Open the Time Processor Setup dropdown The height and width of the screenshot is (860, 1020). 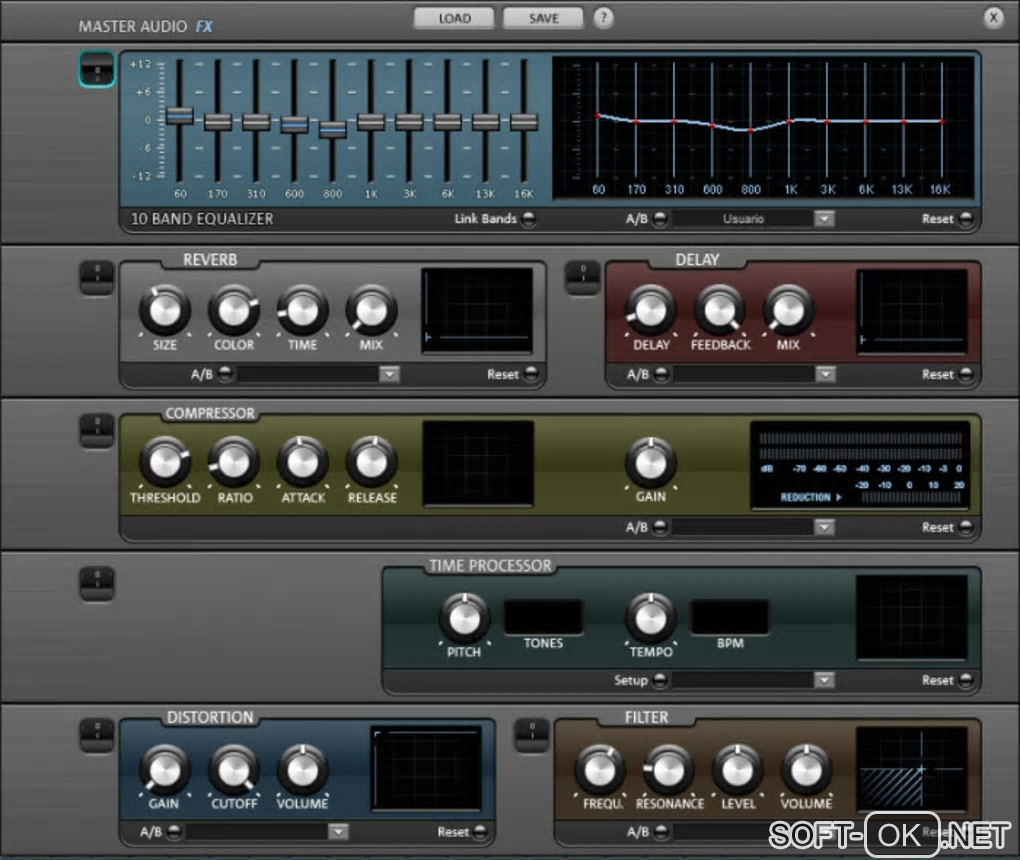point(824,680)
